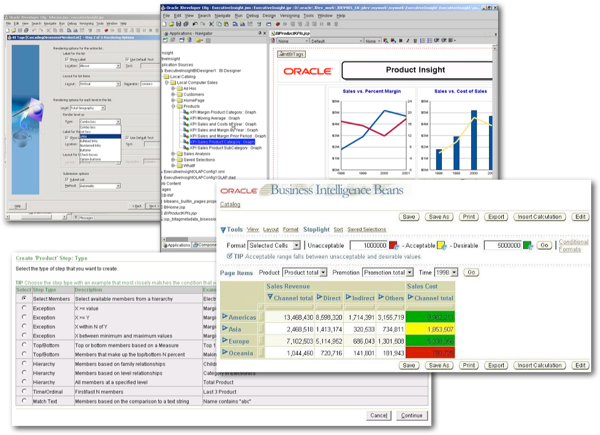Image resolution: width=600 pixels, height=435 pixels.
Task: Click Paste icon in main JDeveloper toolbar
Action: coord(226,24)
